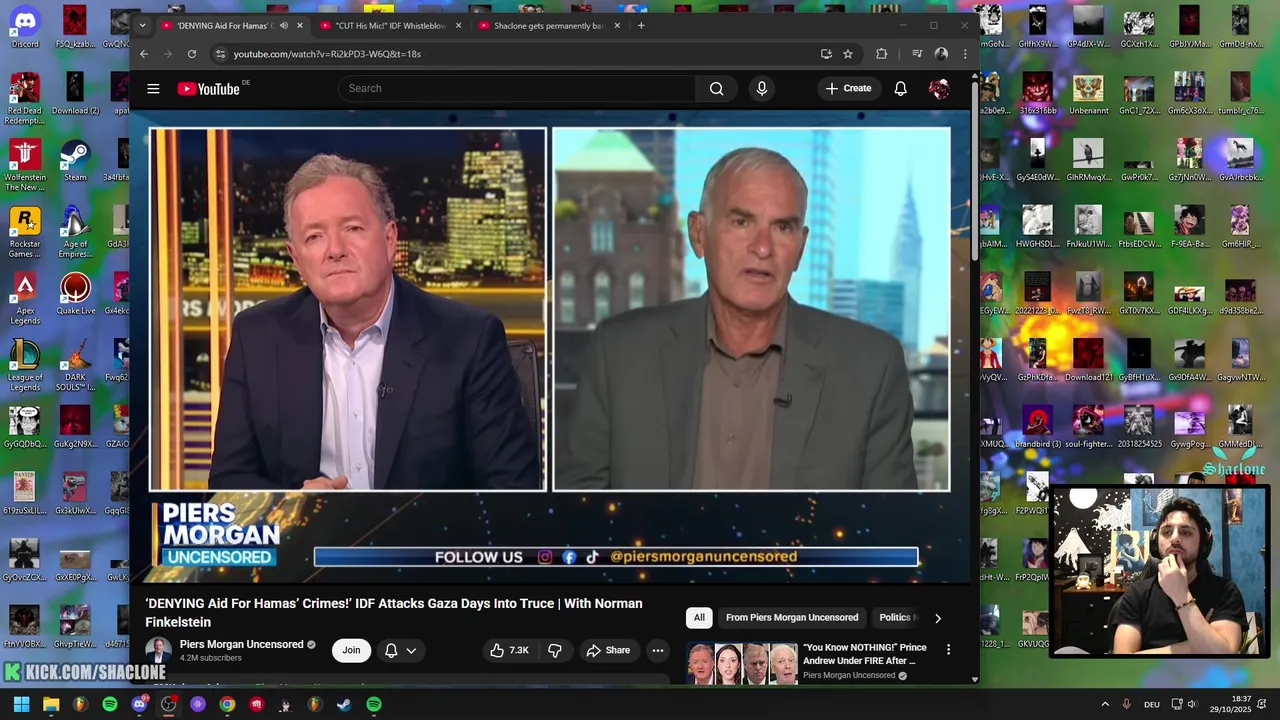Focus the YouTube search field

click(x=517, y=89)
